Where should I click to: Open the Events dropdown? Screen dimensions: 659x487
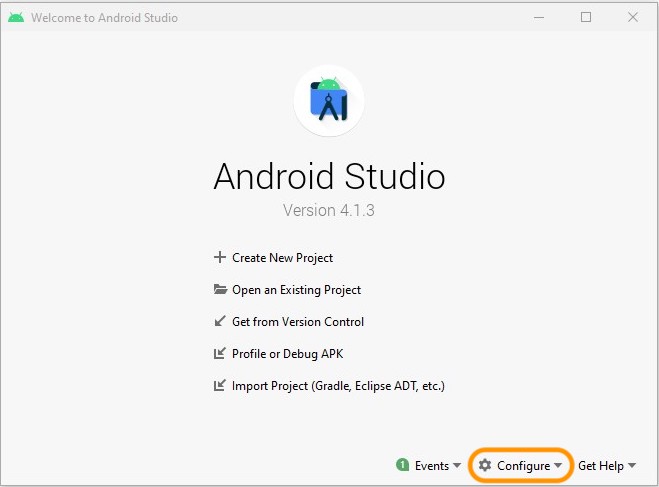(438, 466)
